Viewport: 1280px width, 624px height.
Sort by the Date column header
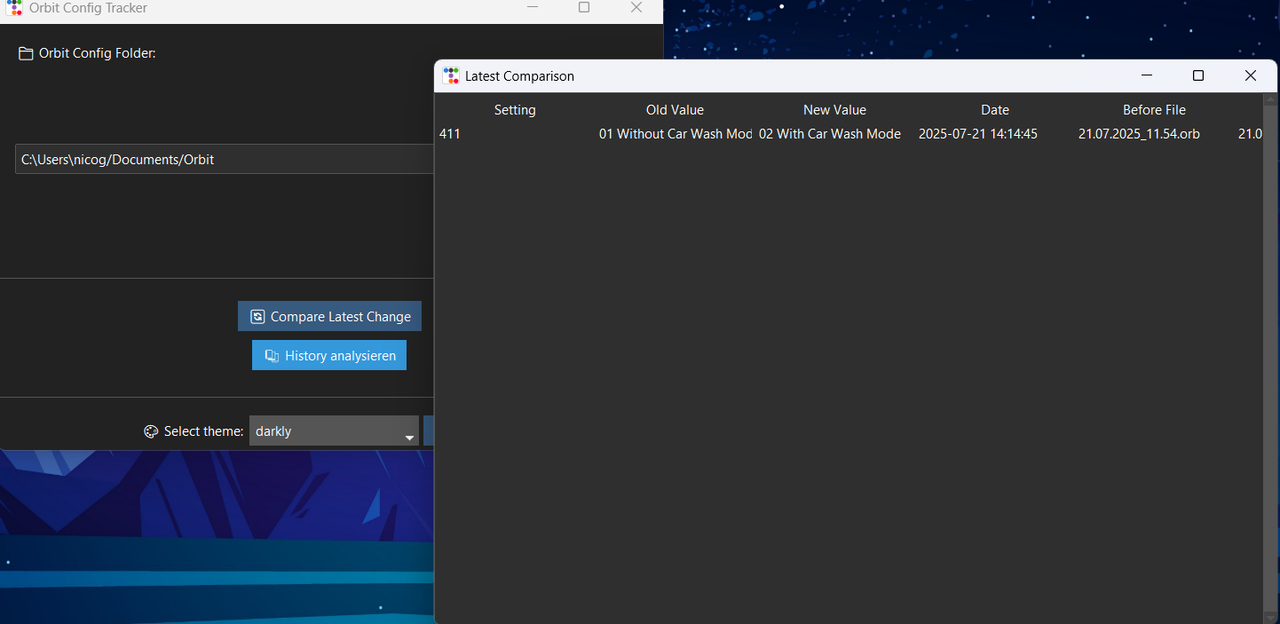click(995, 110)
